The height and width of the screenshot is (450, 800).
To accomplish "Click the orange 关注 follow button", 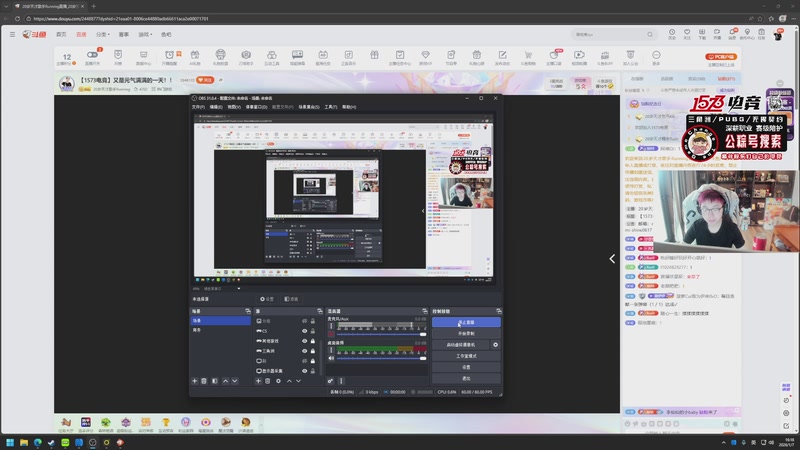I will [205, 80].
